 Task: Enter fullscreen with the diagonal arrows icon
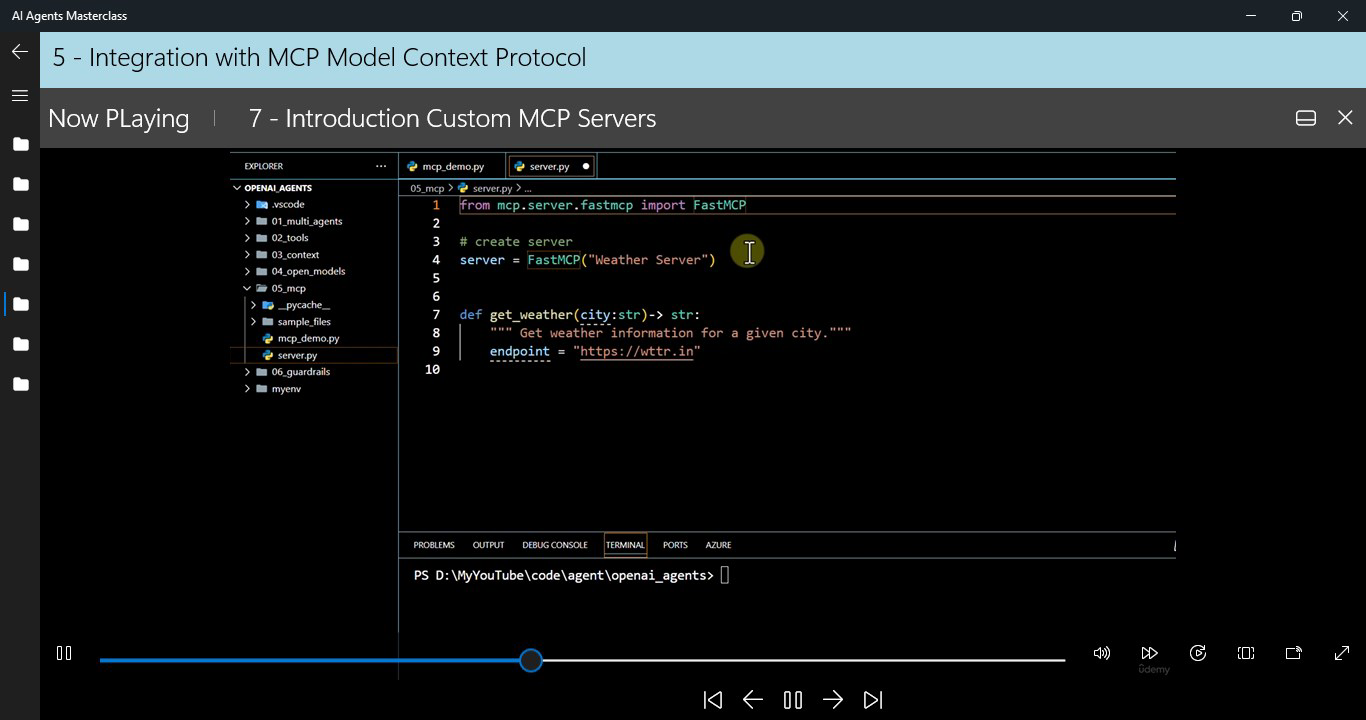(1342, 653)
